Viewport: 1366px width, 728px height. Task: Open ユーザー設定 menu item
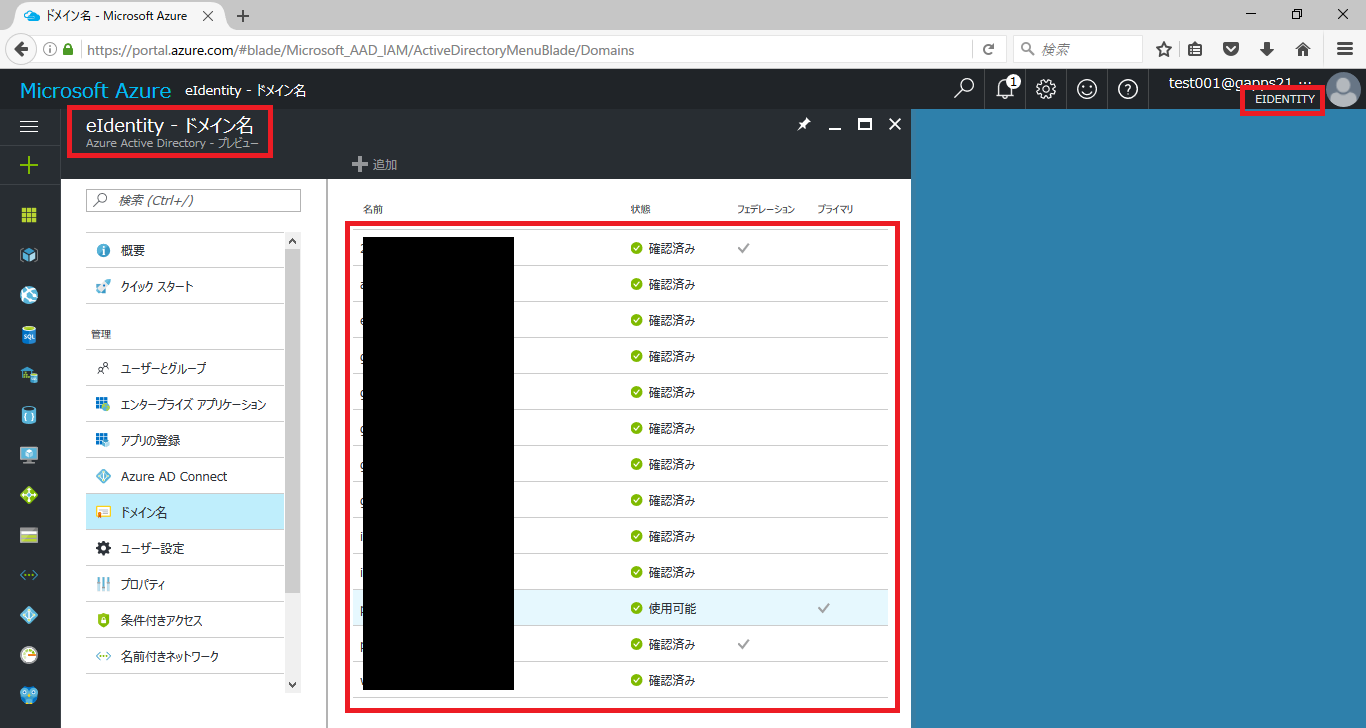pos(185,548)
